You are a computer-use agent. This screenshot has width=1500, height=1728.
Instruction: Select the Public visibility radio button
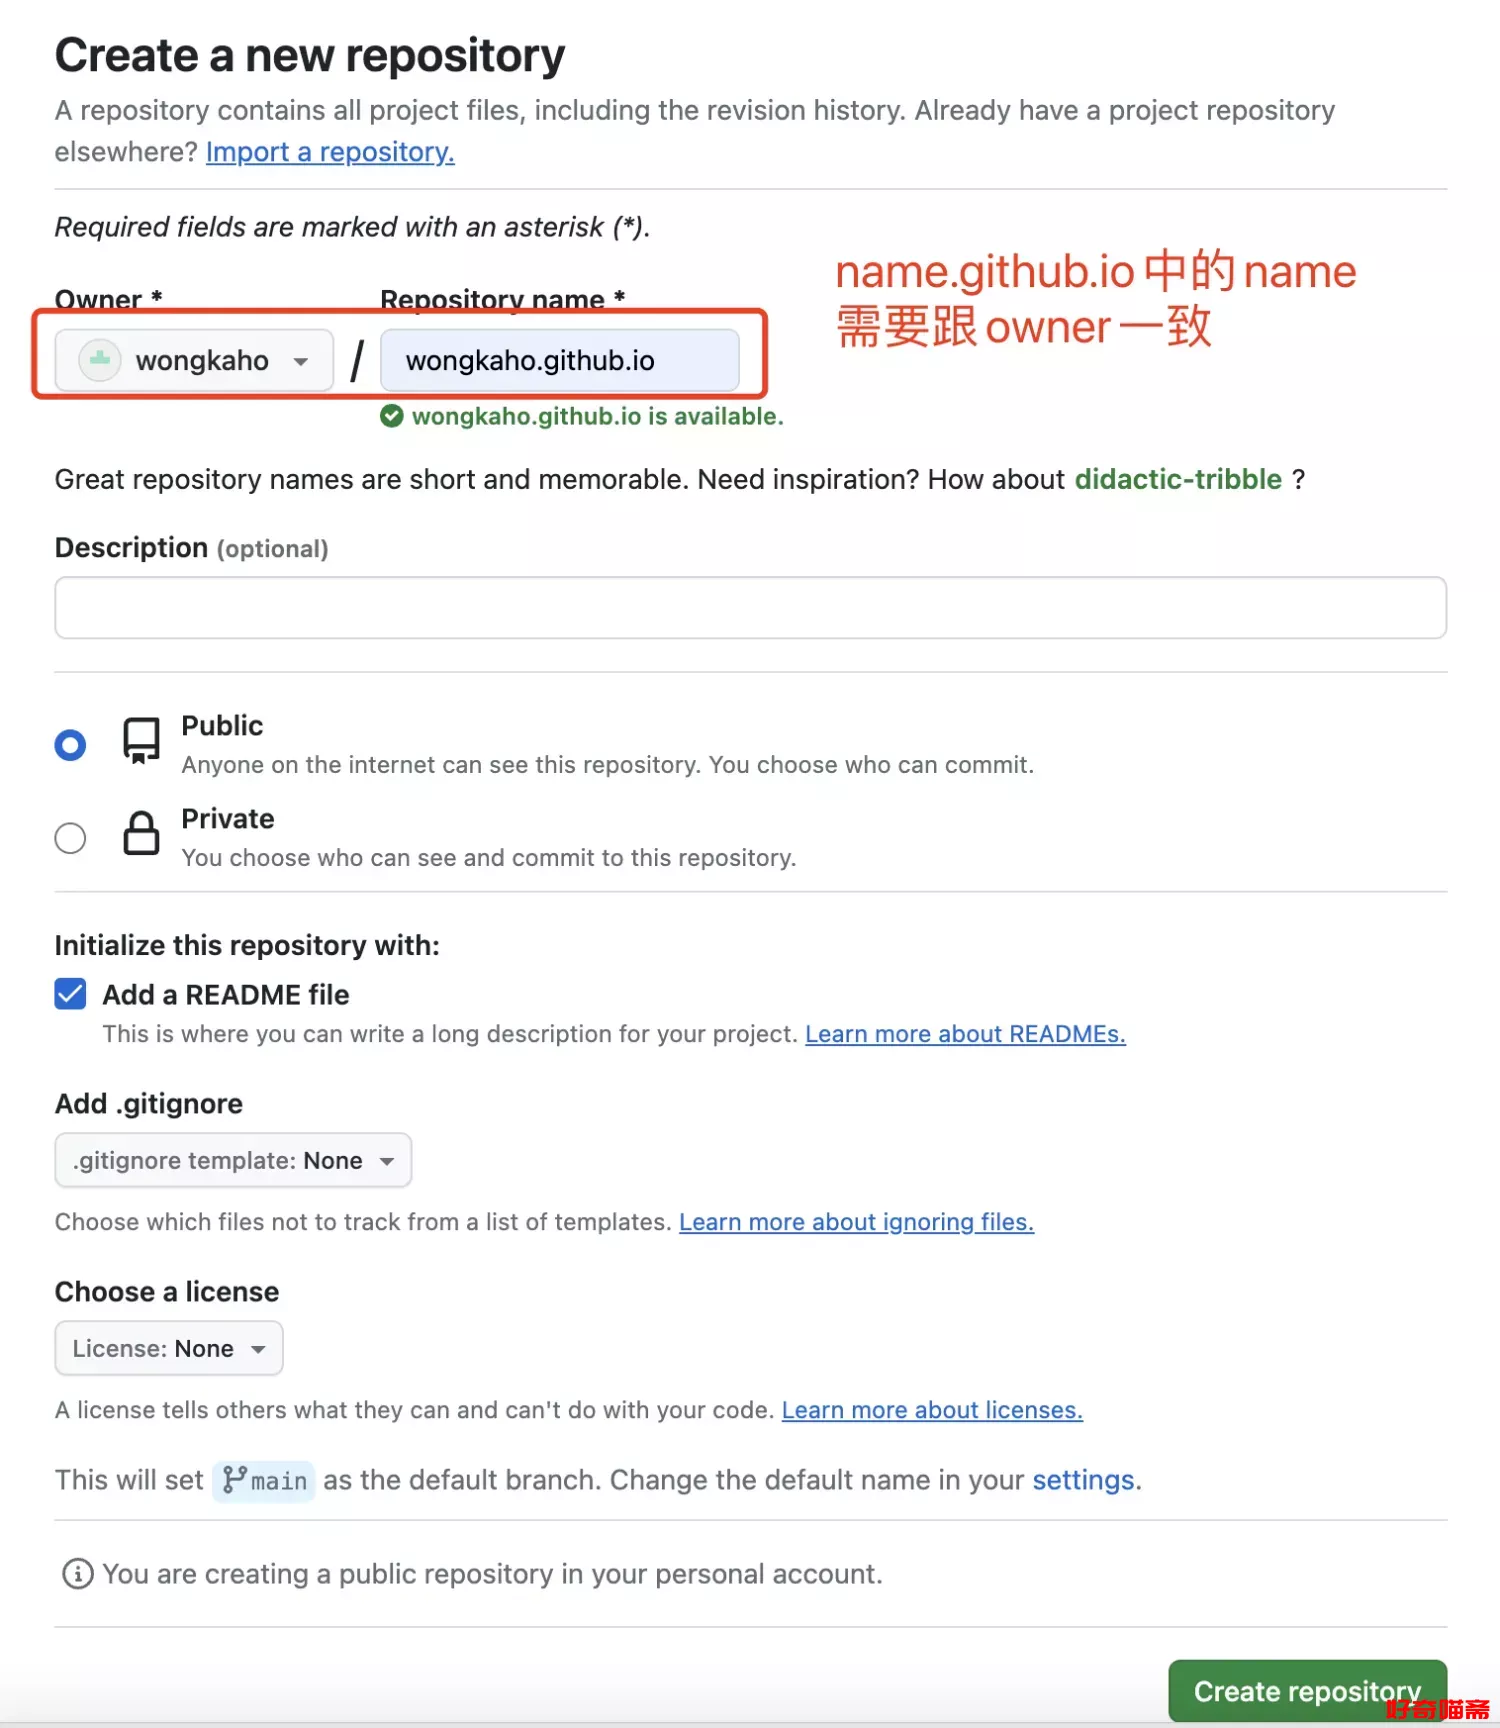tap(70, 745)
